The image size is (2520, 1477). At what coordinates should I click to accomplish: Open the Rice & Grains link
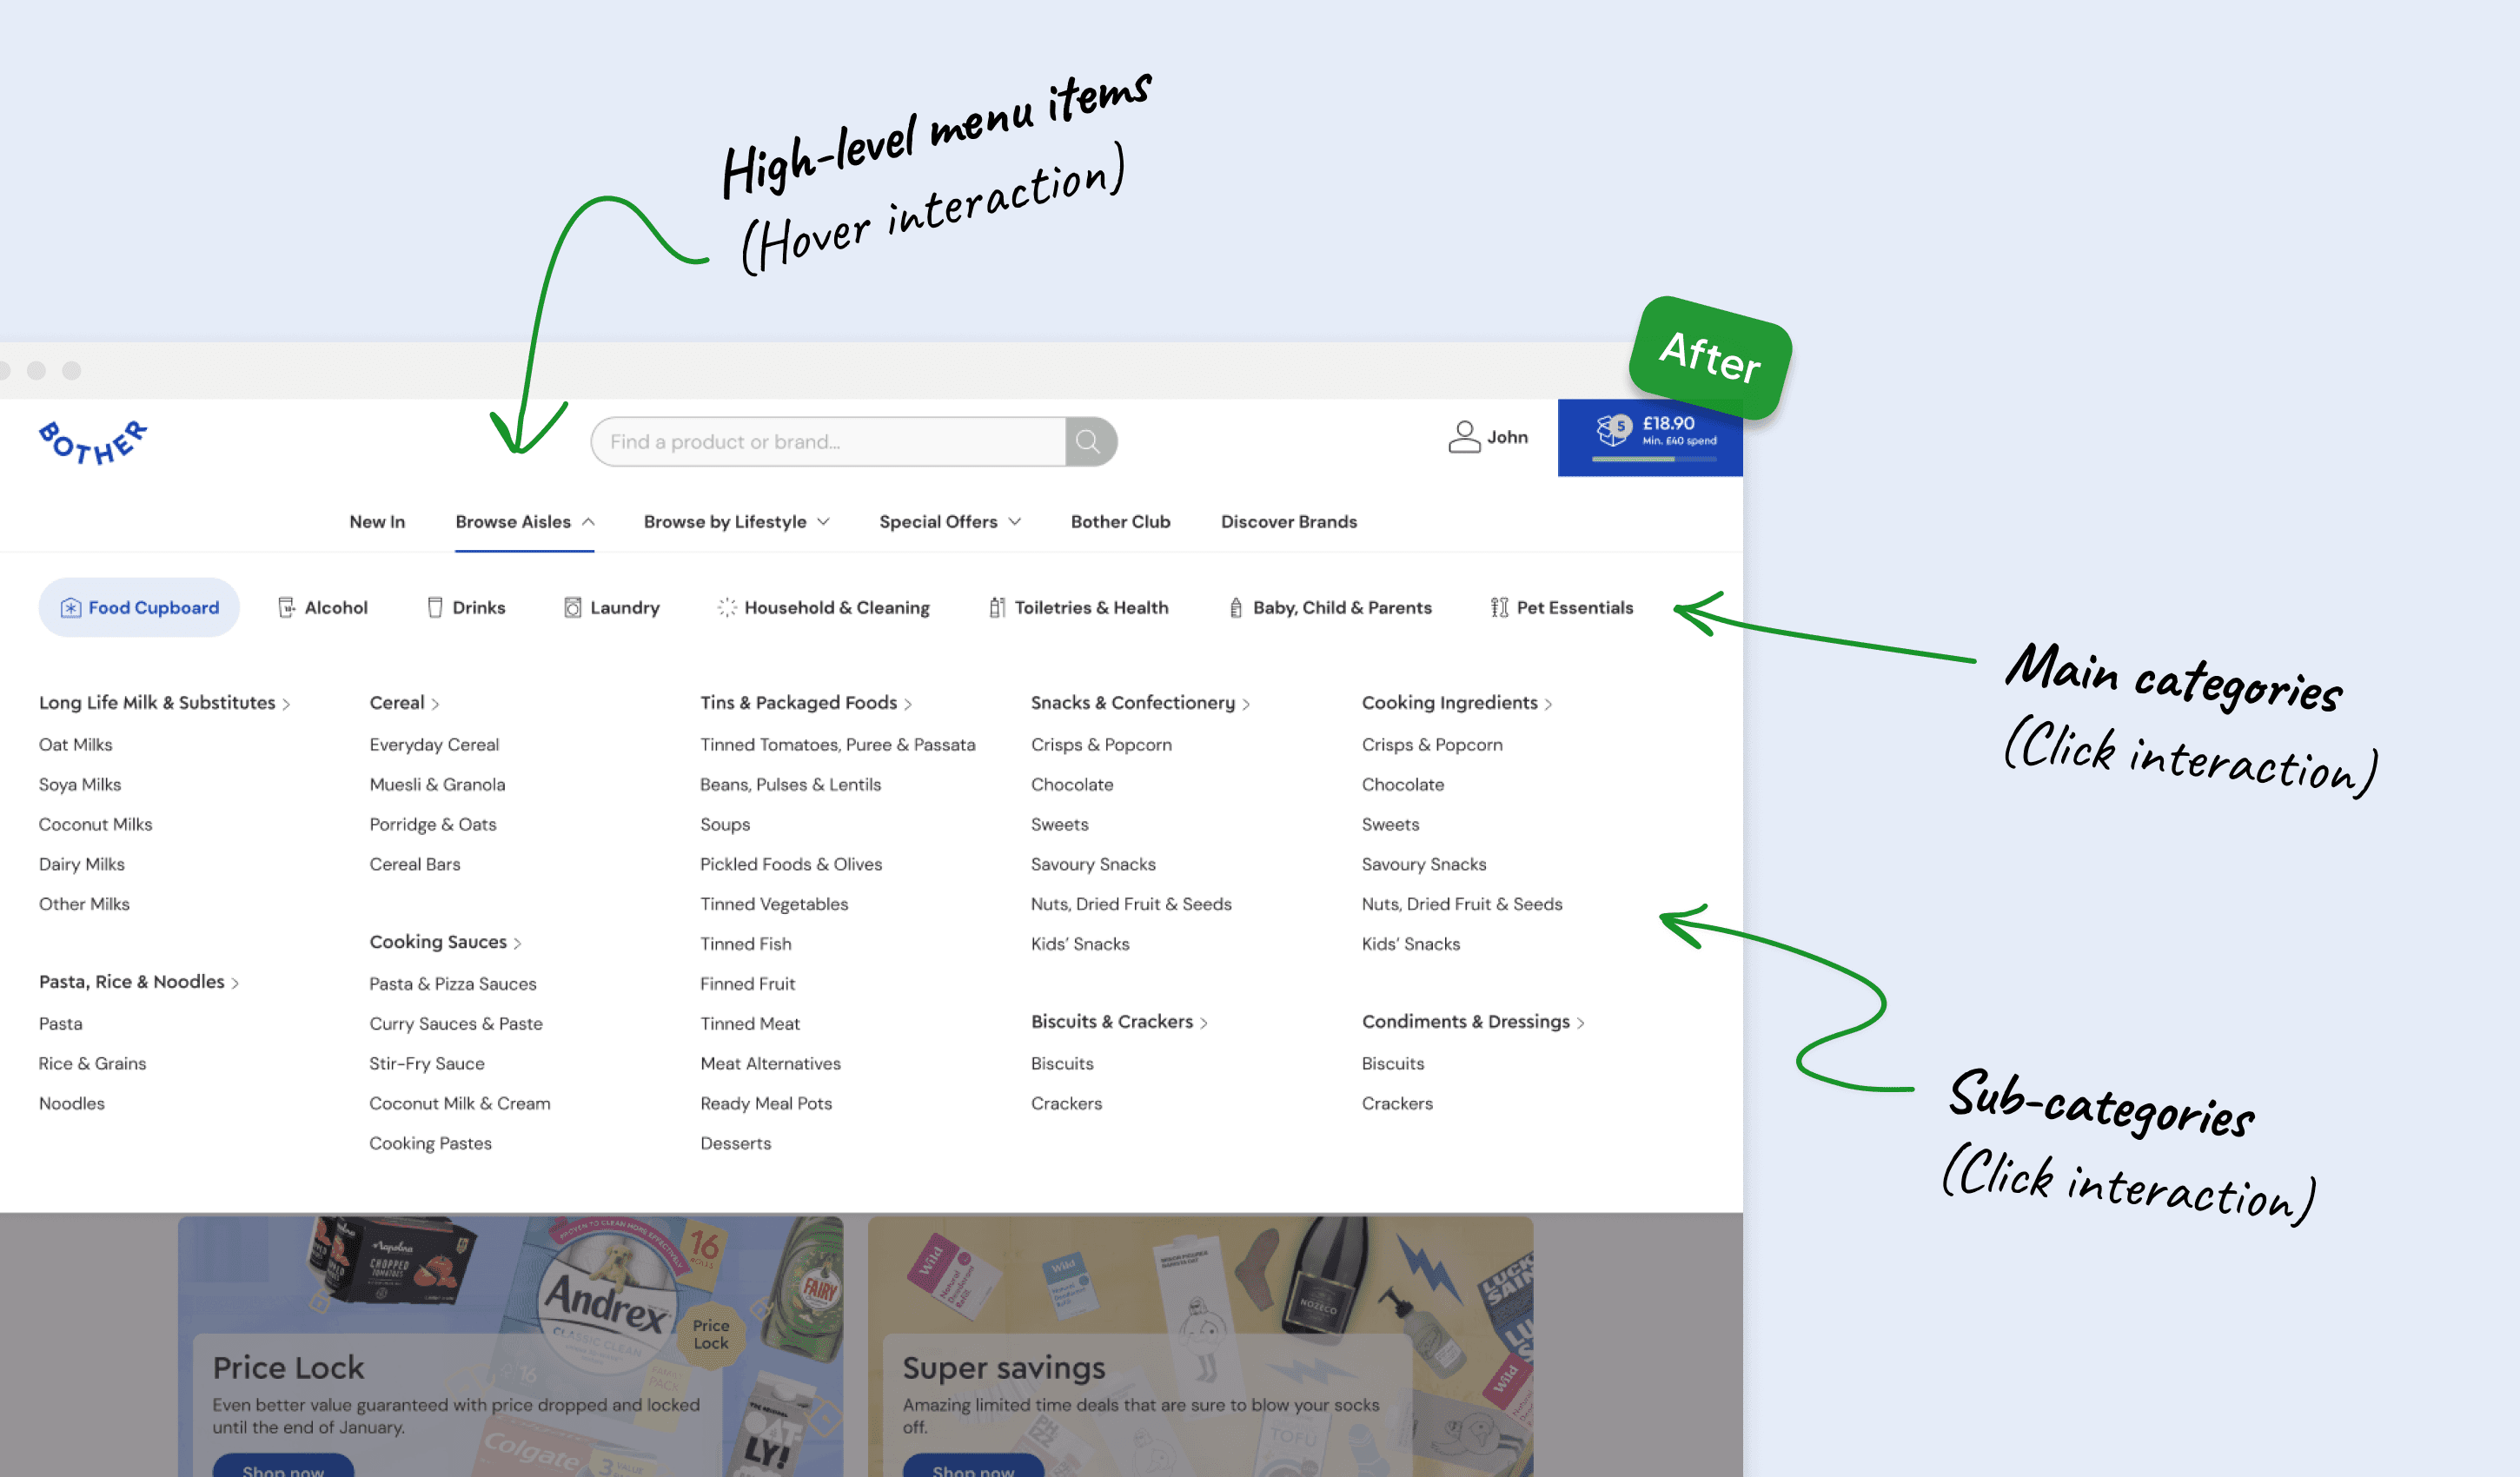point(92,1064)
